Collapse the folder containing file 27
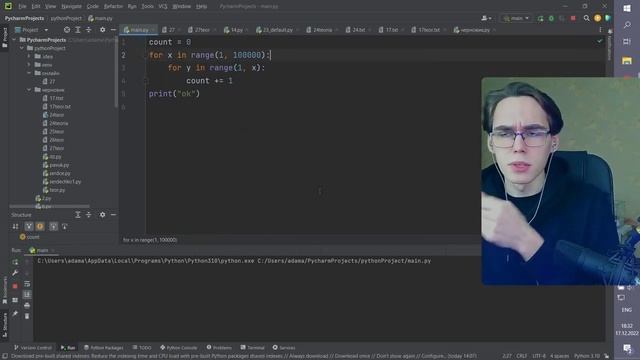The image size is (640, 360). pyautogui.click(x=29, y=73)
